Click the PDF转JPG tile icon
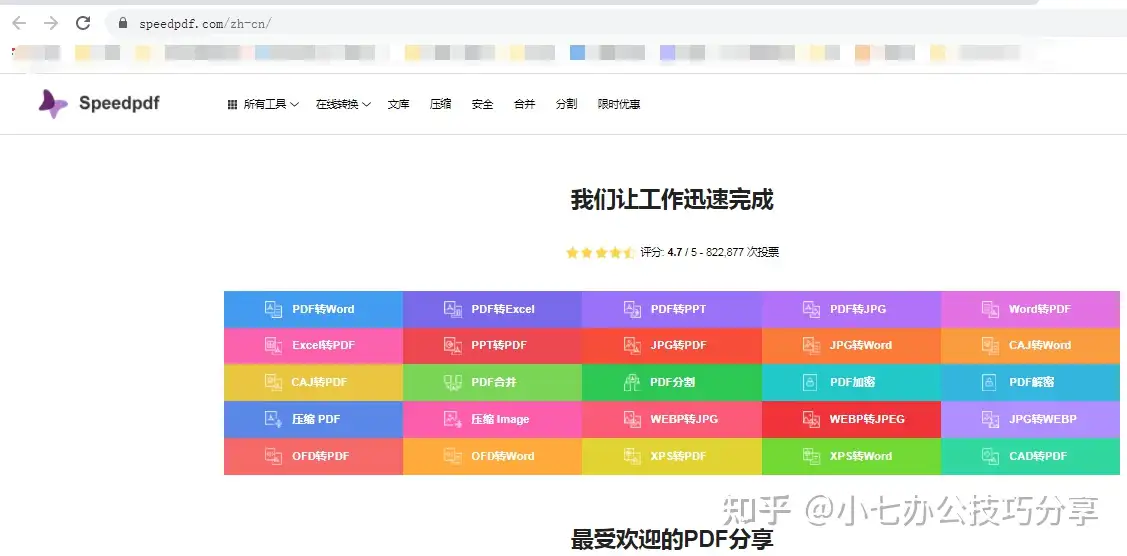1127x556 pixels. pyautogui.click(x=811, y=309)
